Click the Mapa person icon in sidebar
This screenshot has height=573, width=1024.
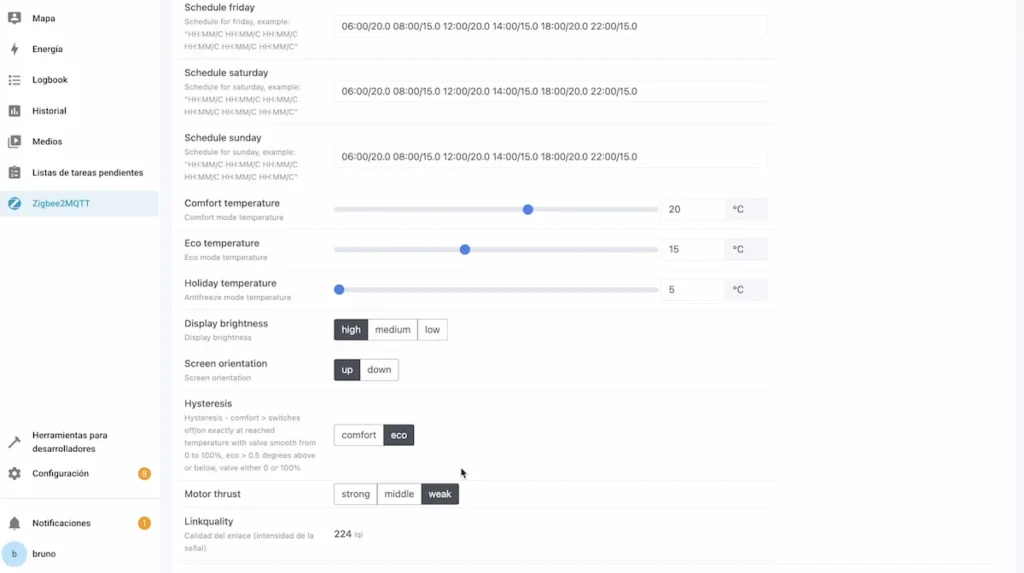pos(14,18)
